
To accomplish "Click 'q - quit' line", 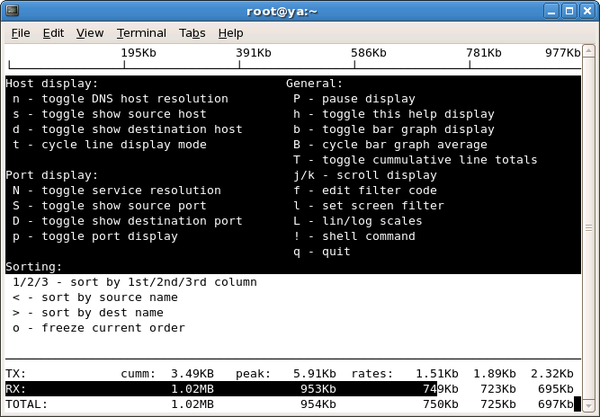I will 322,252.
